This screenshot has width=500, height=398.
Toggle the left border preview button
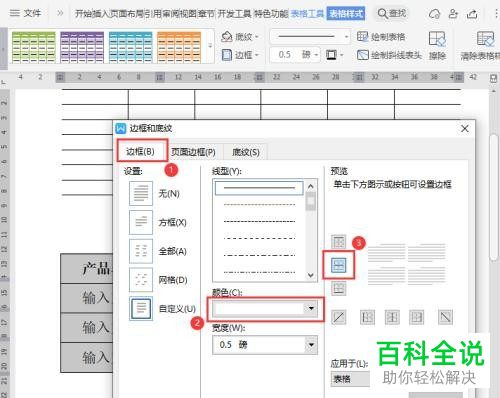coord(367,317)
